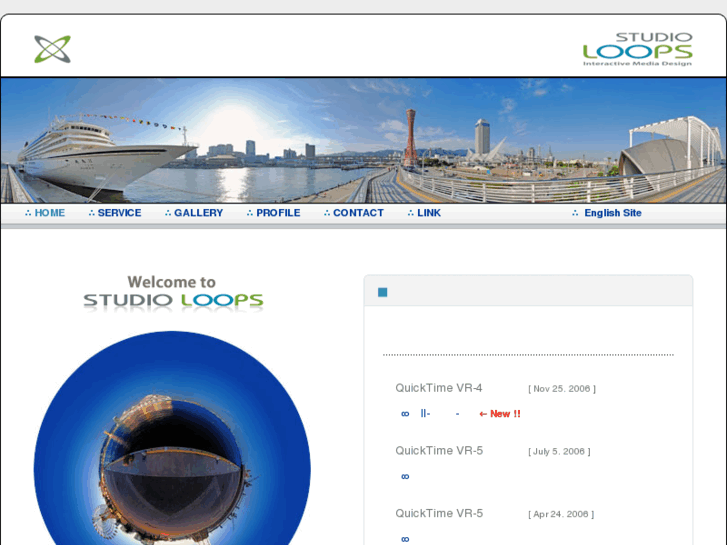Select QuickTime VR-5 dated July 5
The height and width of the screenshot is (545, 727).
(439, 450)
